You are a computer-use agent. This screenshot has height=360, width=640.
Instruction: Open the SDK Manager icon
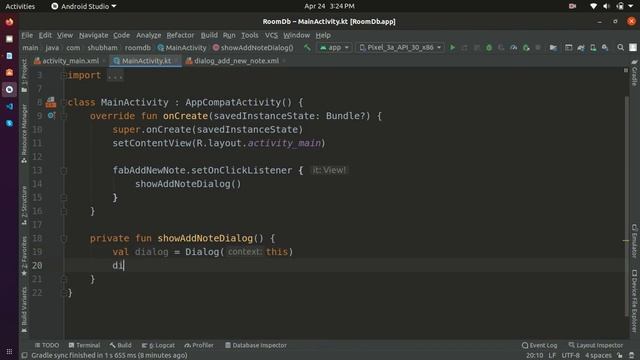coord(605,48)
